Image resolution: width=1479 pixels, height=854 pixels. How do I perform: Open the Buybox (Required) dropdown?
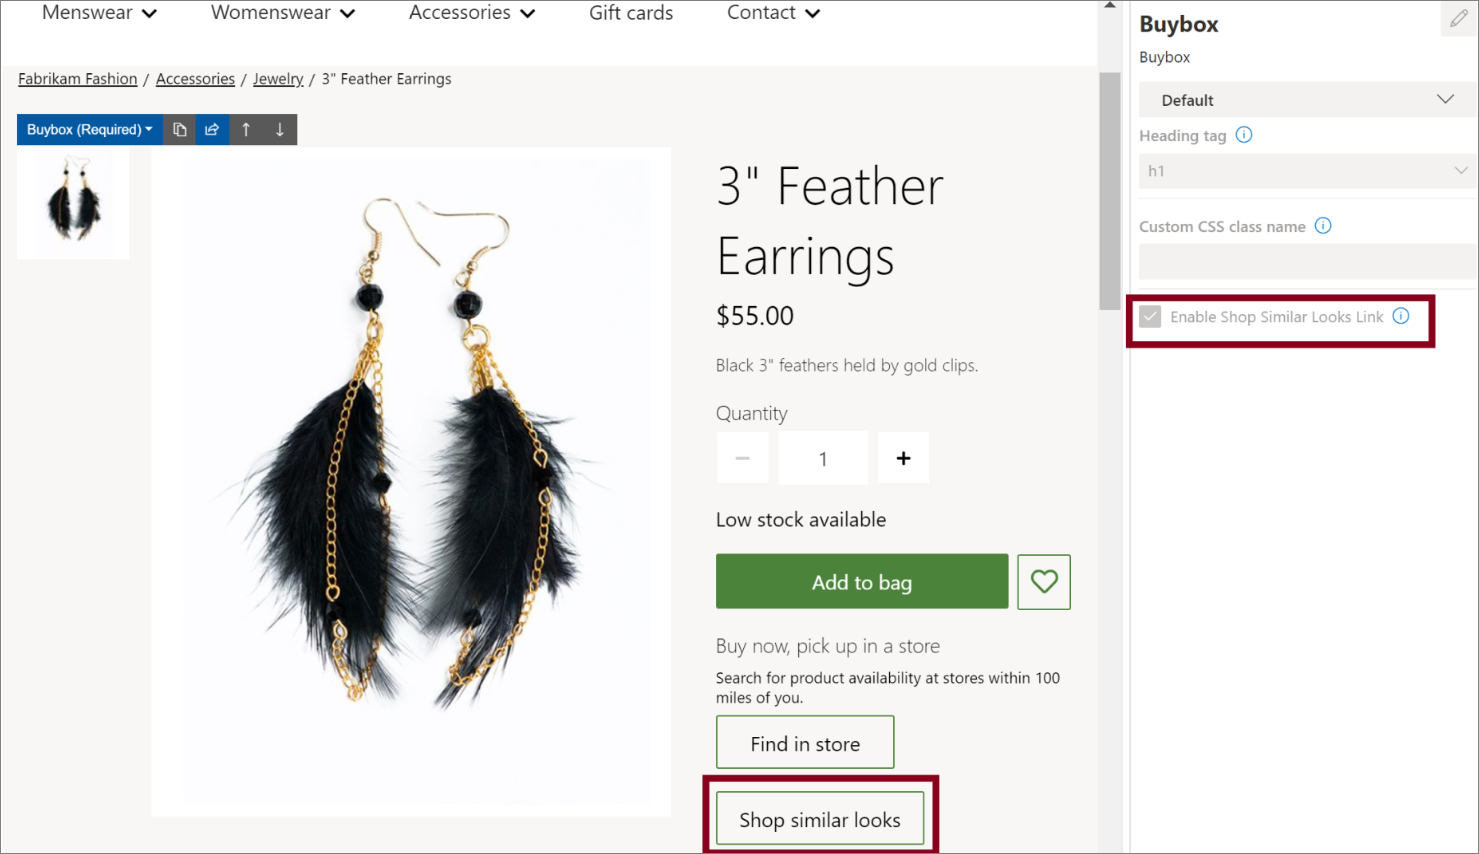click(x=90, y=129)
